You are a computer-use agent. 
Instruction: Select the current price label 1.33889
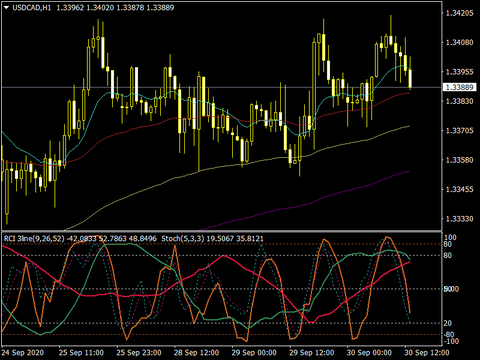460,87
